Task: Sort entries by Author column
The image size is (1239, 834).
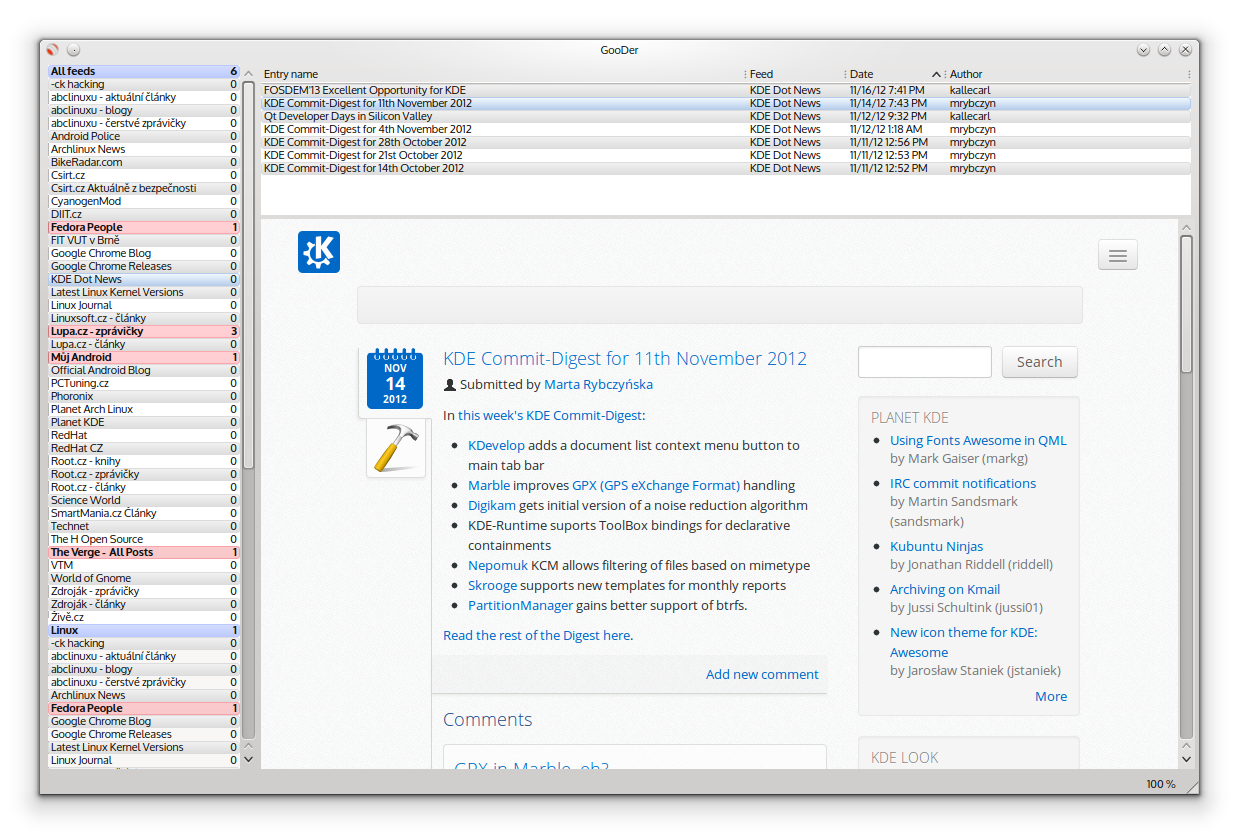Action: (x=1068, y=74)
